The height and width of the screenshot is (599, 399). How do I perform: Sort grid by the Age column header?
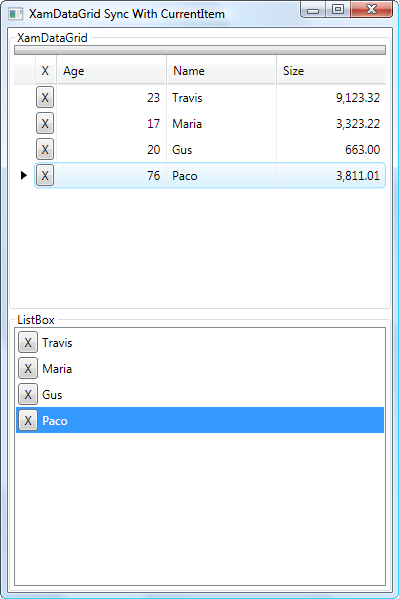click(111, 70)
